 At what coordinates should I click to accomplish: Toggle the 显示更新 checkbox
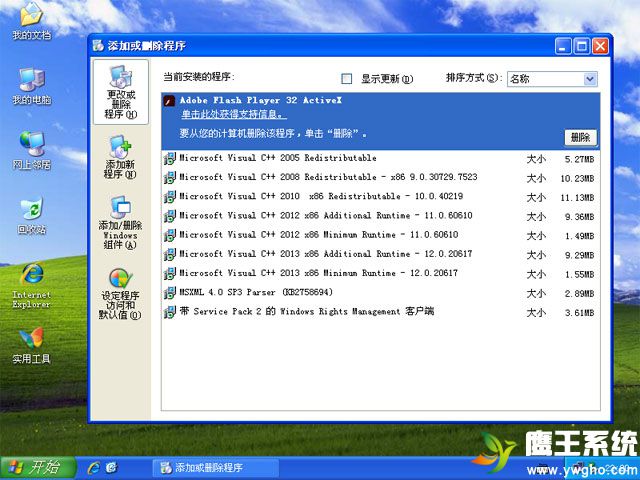[x=347, y=78]
